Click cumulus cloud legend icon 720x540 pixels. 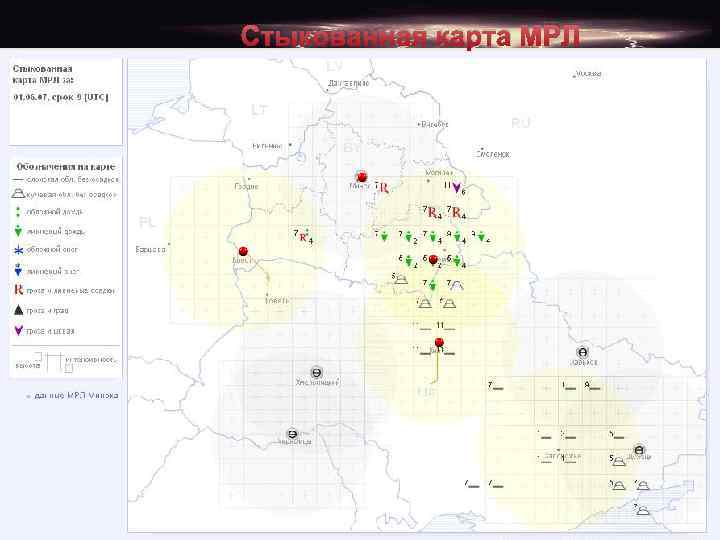pos(18,193)
